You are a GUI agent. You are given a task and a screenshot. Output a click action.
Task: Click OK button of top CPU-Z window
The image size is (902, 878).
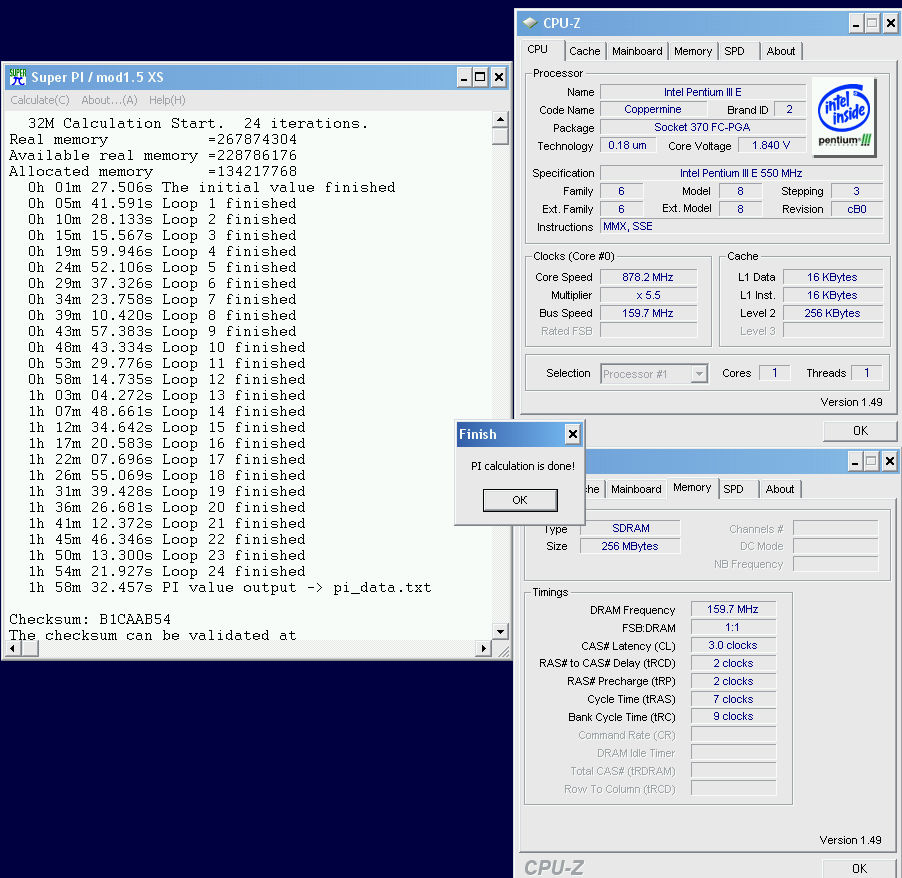860,431
